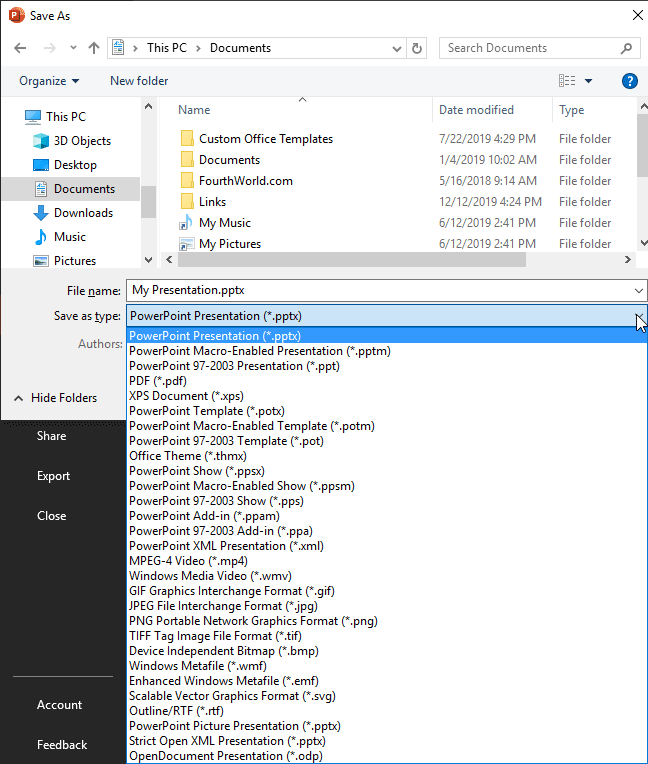The image size is (648, 764).
Task: Open File name history dropdown arrow
Action: click(x=639, y=291)
